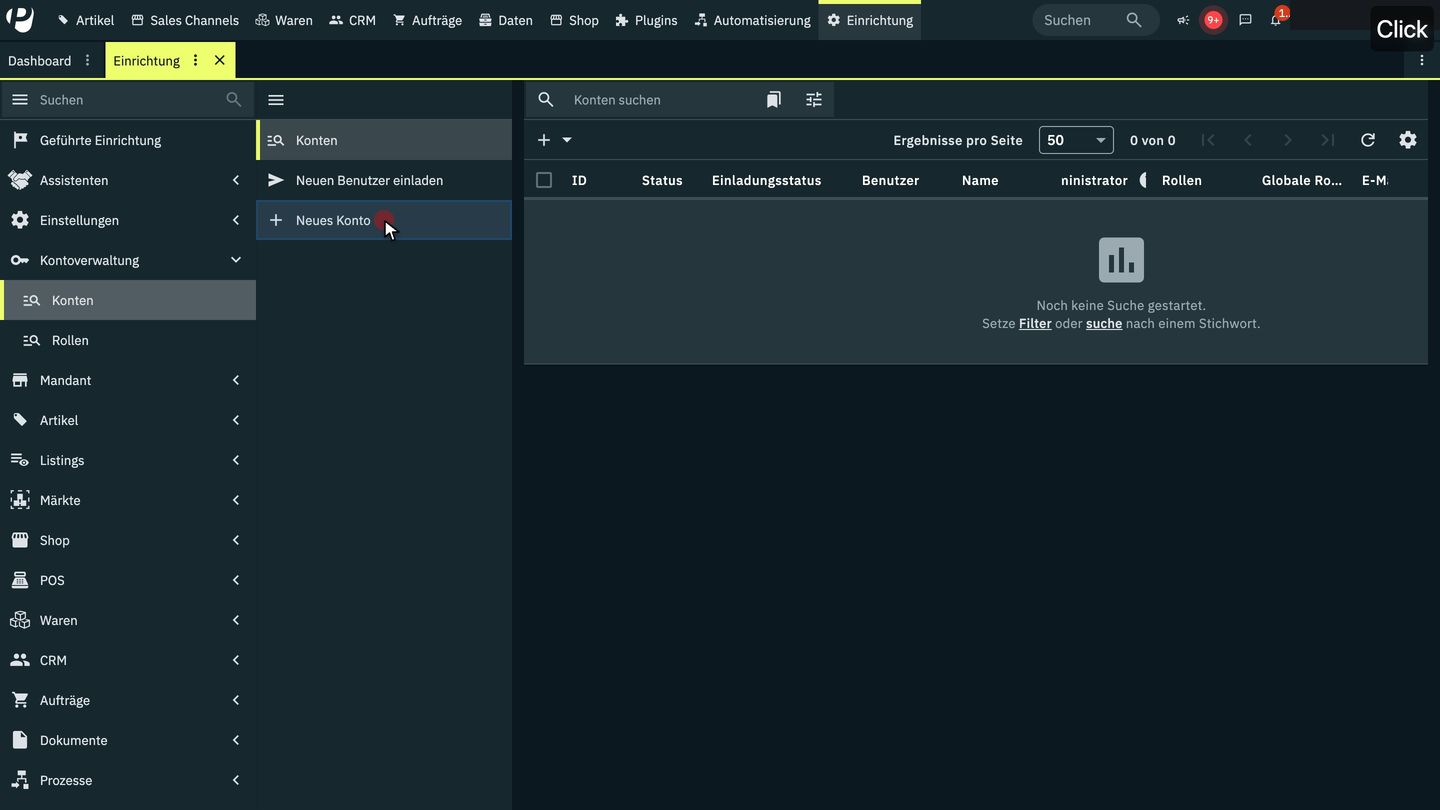This screenshot has height=810, width=1440.
Task: Open Dashboard tab options dots
Action: click(87, 60)
